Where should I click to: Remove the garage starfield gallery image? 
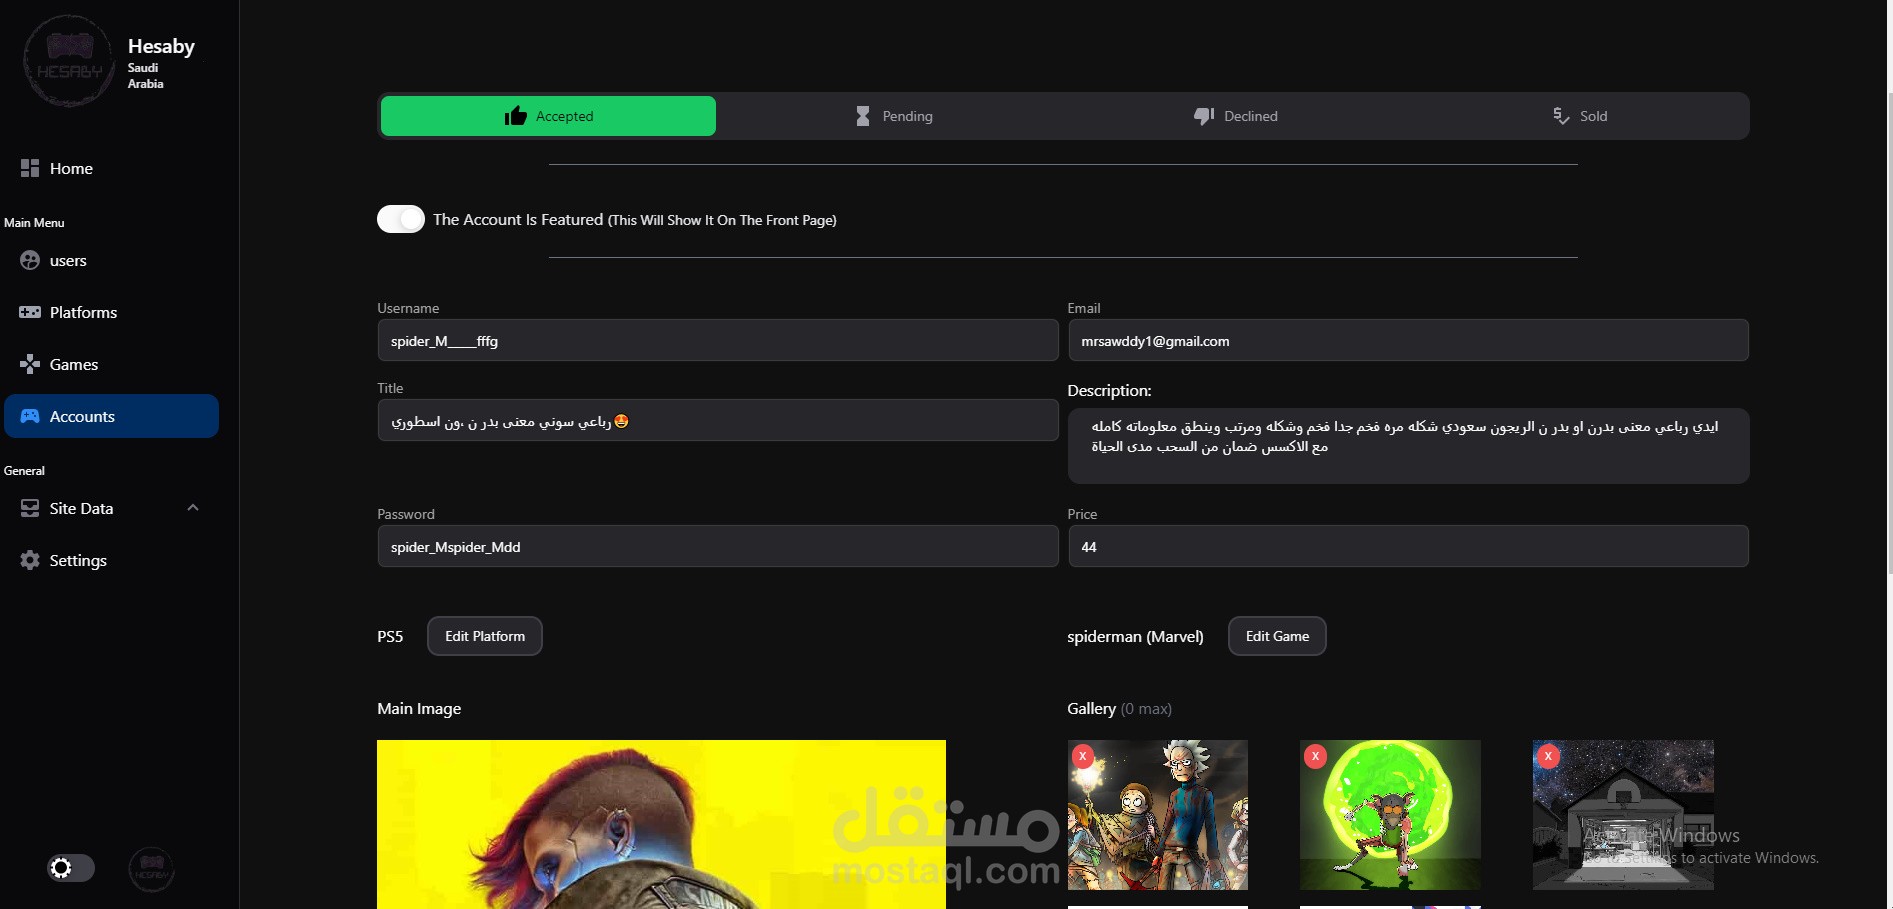1548,756
